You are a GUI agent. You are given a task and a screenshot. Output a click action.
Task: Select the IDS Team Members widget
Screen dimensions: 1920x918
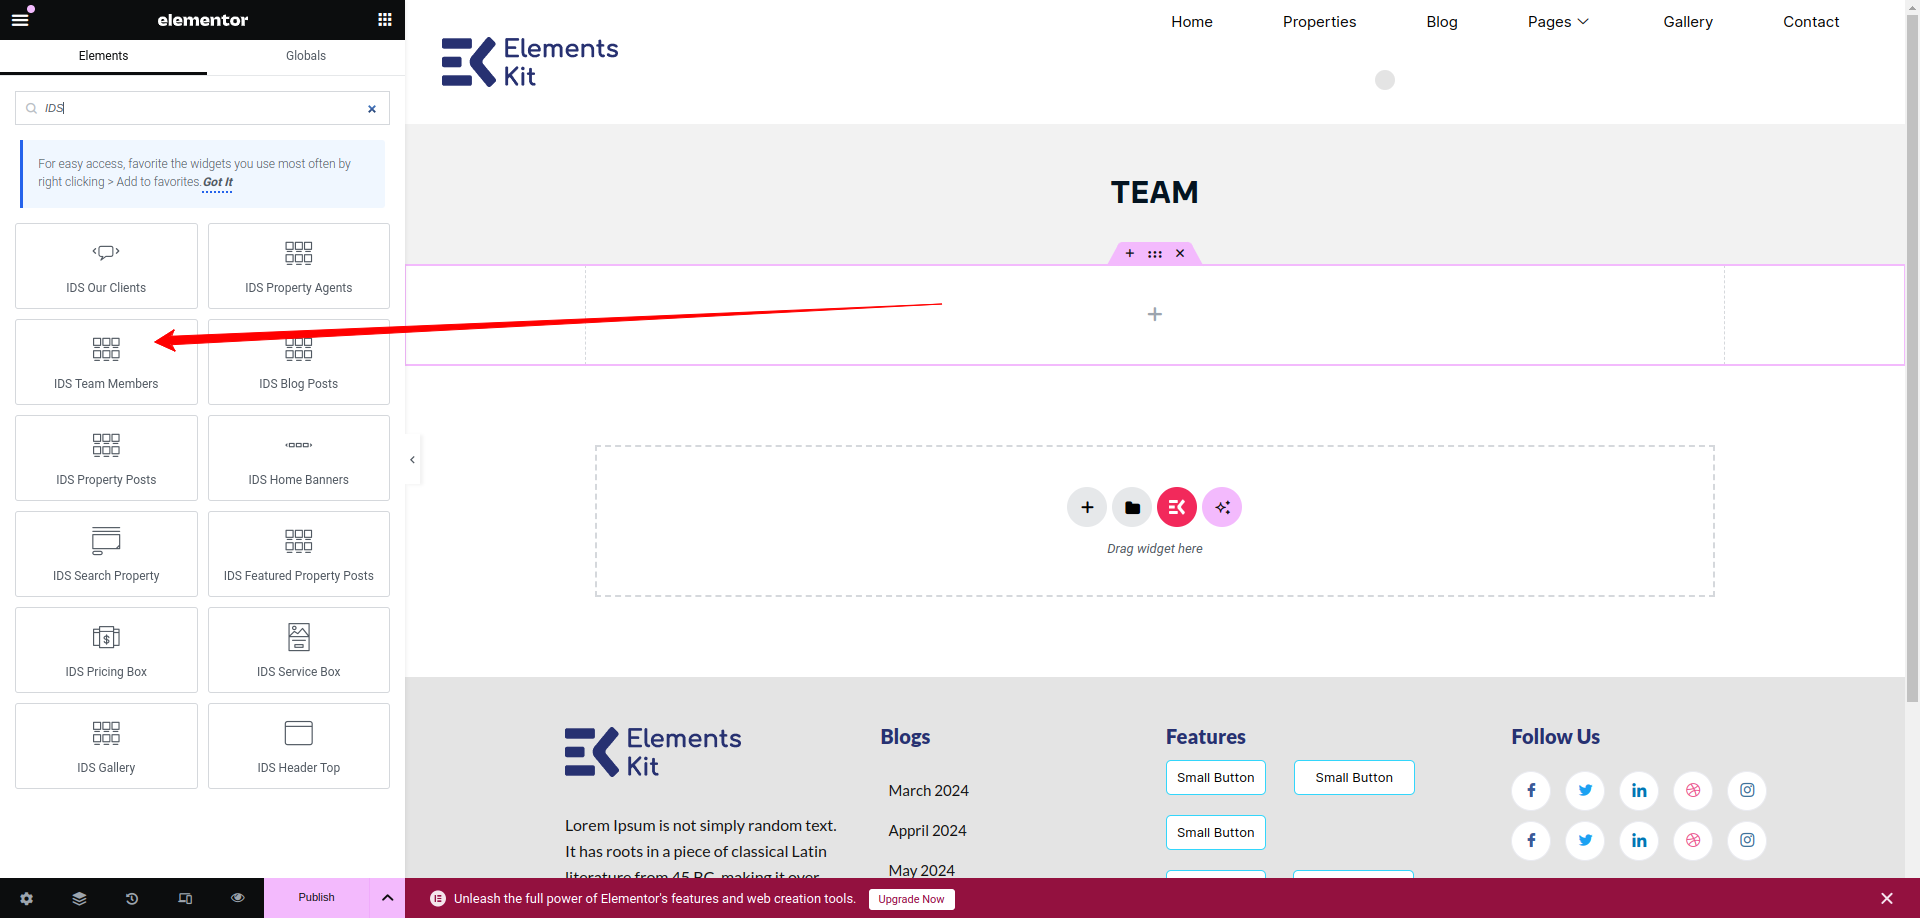point(106,362)
